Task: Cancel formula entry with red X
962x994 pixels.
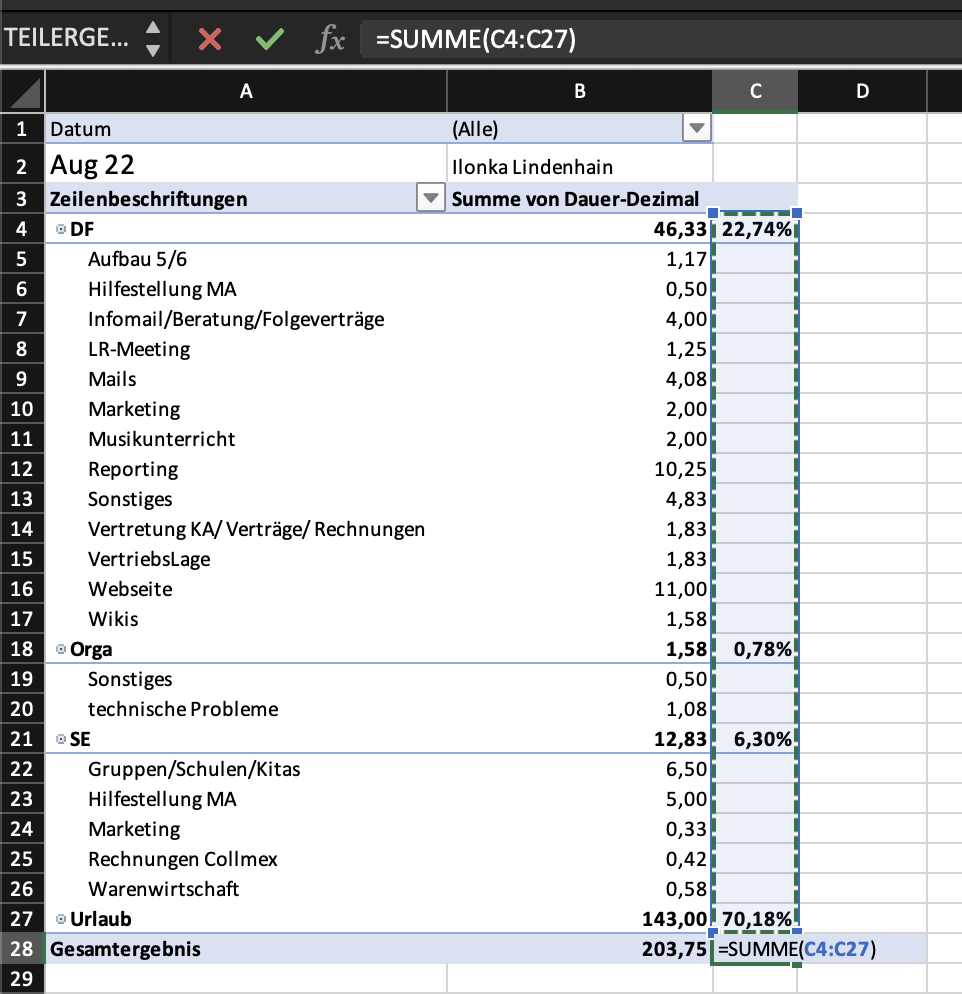Action: tap(210, 39)
